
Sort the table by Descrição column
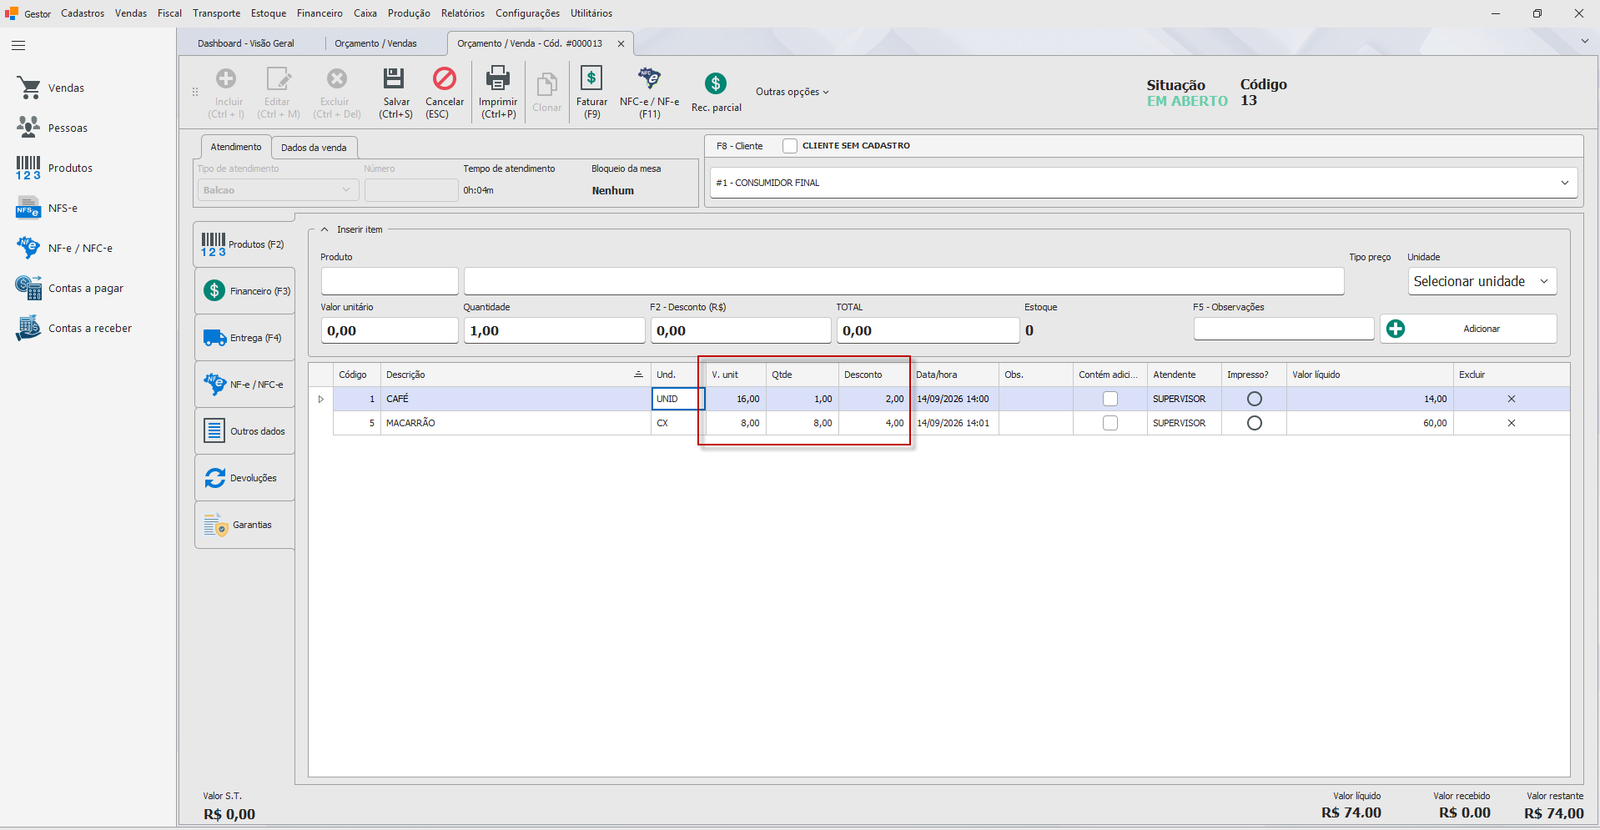[514, 375]
